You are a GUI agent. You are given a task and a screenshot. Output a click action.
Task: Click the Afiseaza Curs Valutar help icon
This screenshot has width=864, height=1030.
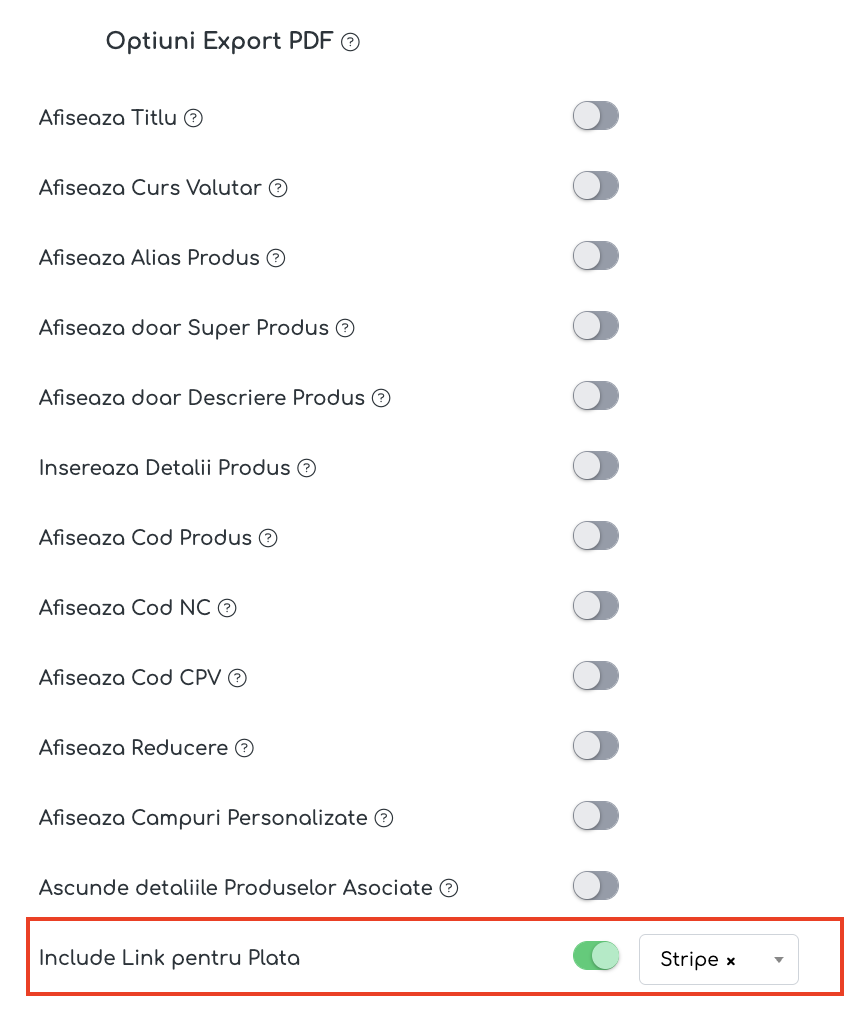coord(279,189)
